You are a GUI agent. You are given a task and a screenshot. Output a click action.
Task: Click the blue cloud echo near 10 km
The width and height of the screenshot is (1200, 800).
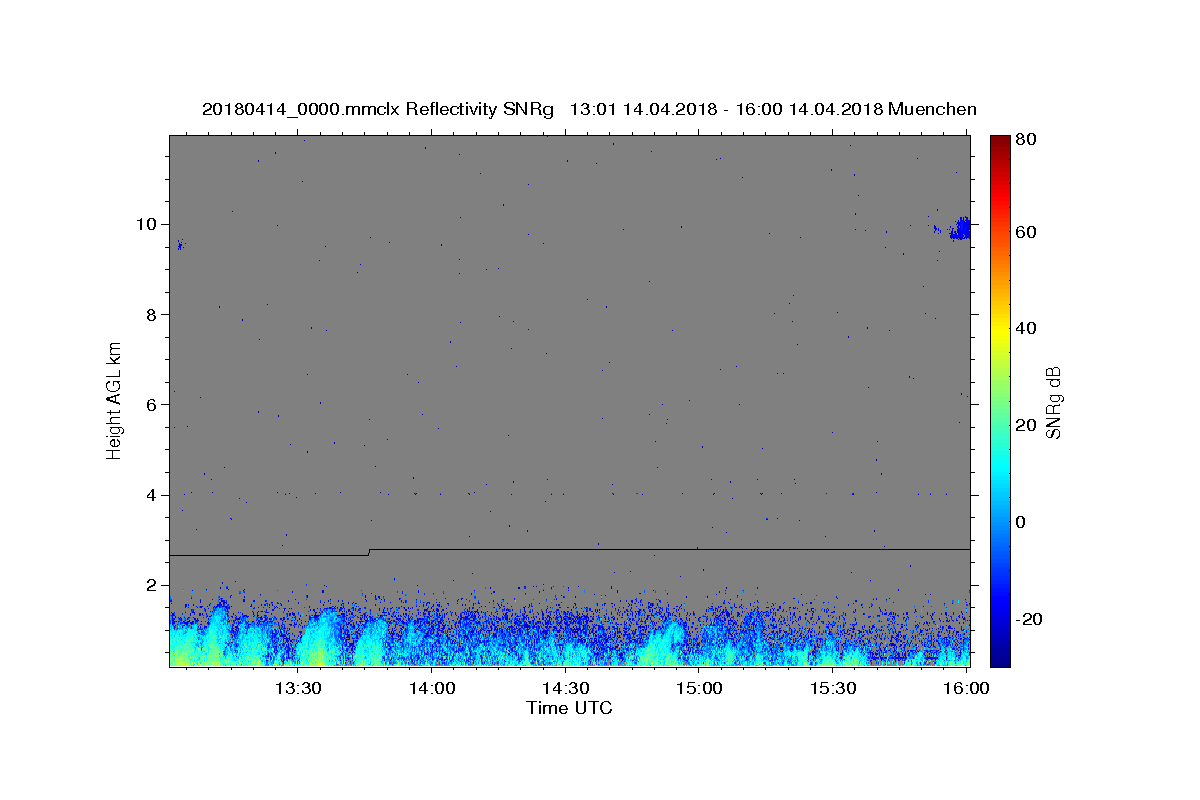coord(959,229)
